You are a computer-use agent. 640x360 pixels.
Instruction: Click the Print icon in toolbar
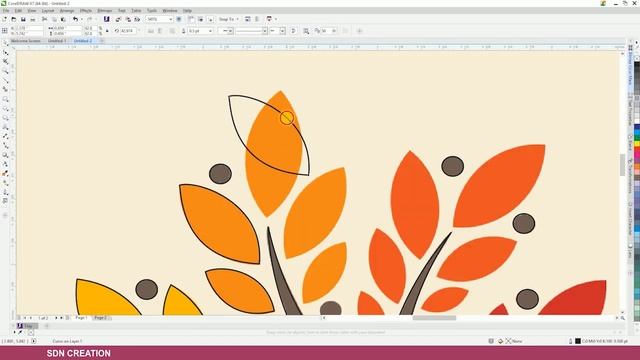coord(33,19)
